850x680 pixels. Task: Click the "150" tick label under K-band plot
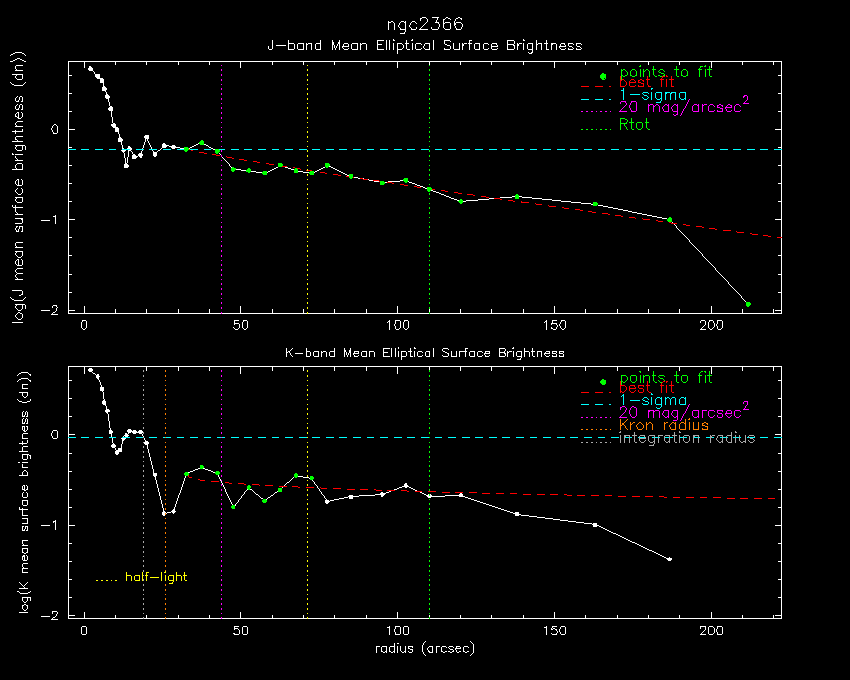(555, 631)
